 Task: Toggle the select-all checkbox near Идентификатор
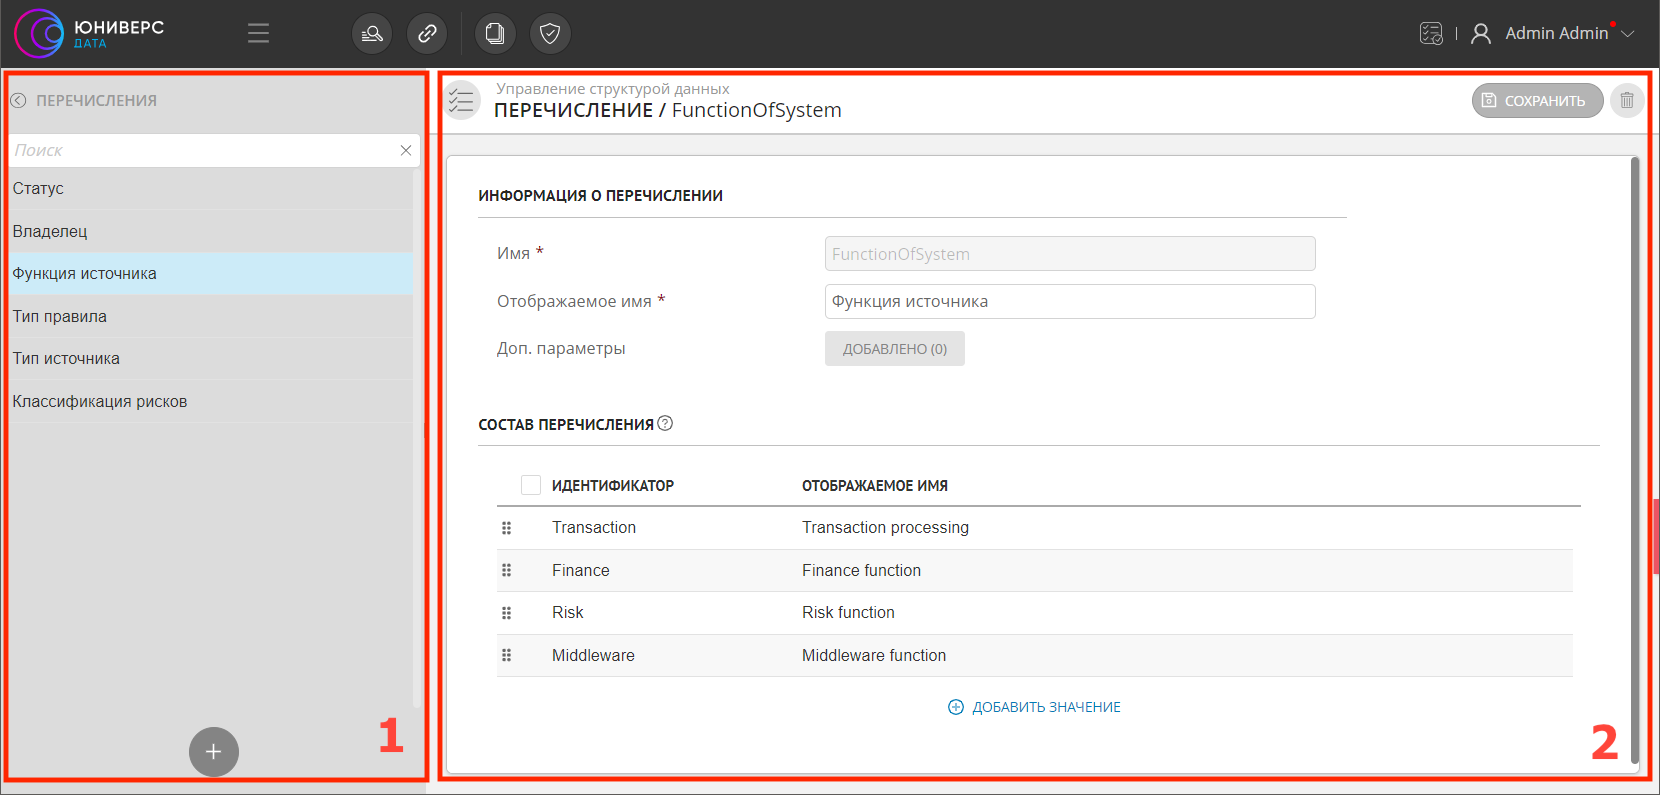531,485
